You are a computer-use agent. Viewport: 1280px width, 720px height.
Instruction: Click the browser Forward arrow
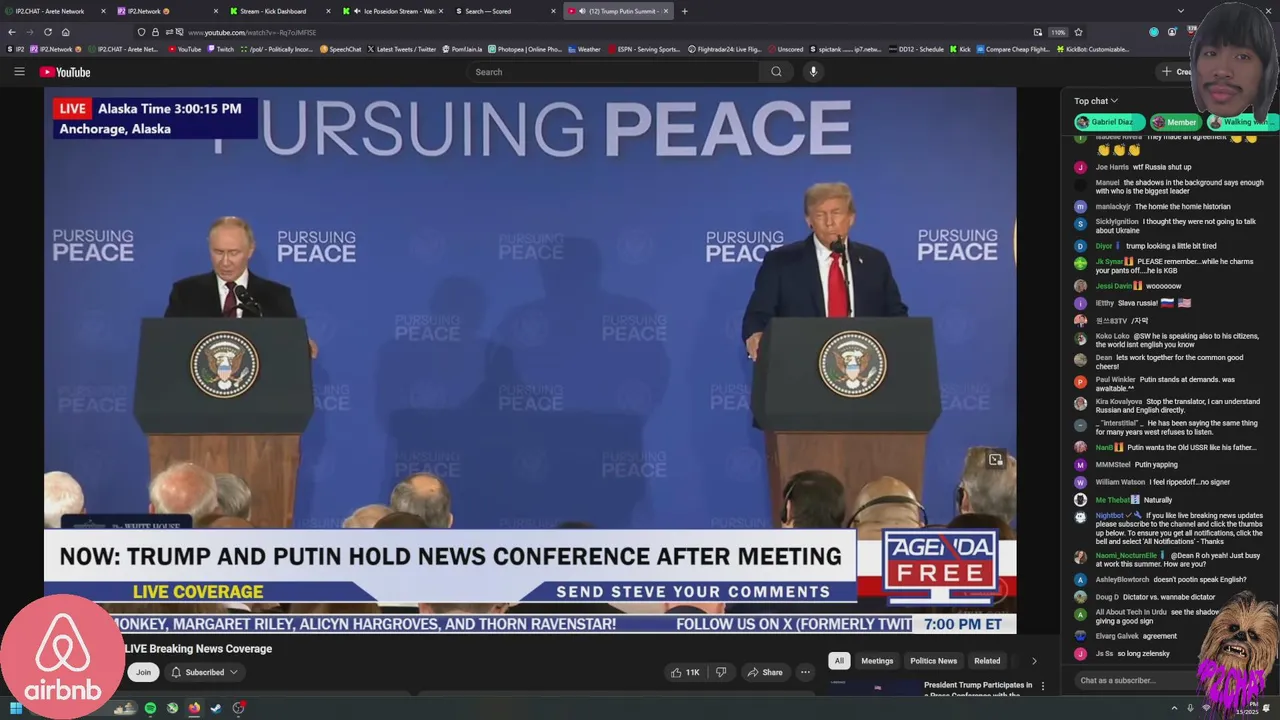pyautogui.click(x=29, y=32)
